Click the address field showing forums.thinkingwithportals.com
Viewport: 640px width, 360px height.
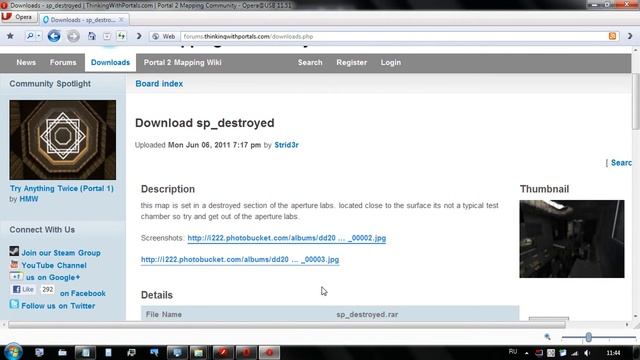(394, 36)
